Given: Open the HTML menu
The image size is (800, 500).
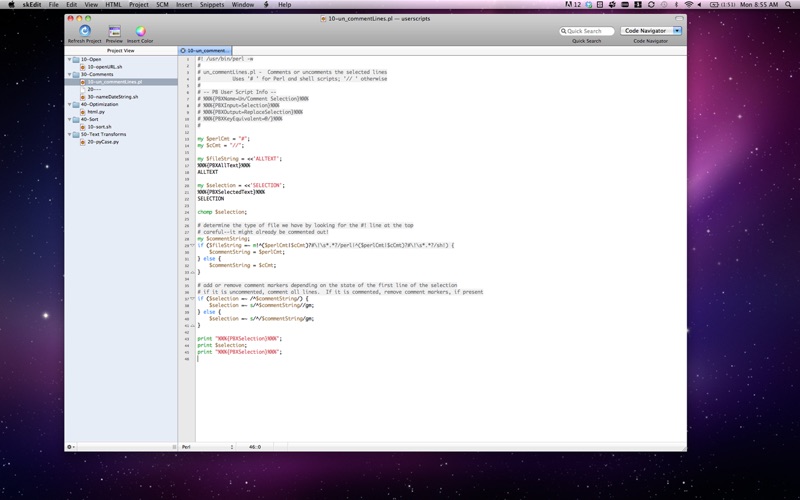Looking at the screenshot, I should click(113, 5).
